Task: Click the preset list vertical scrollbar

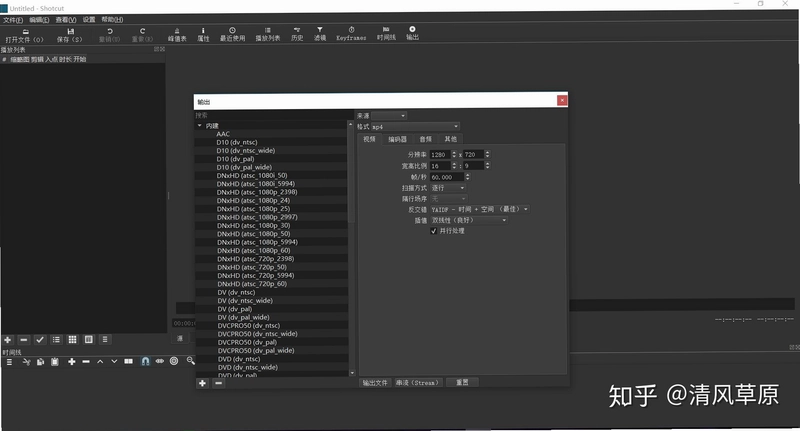Action: pos(351,173)
